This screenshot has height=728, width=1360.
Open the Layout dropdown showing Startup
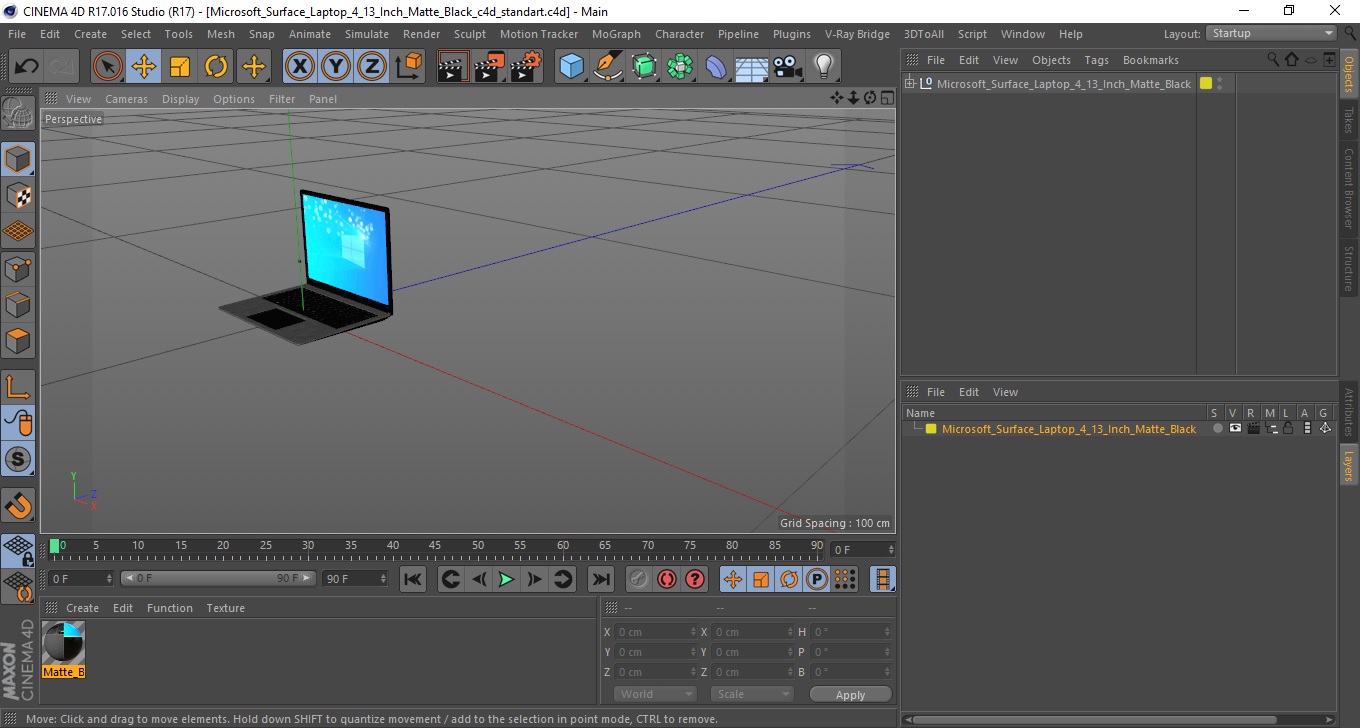1272,34
